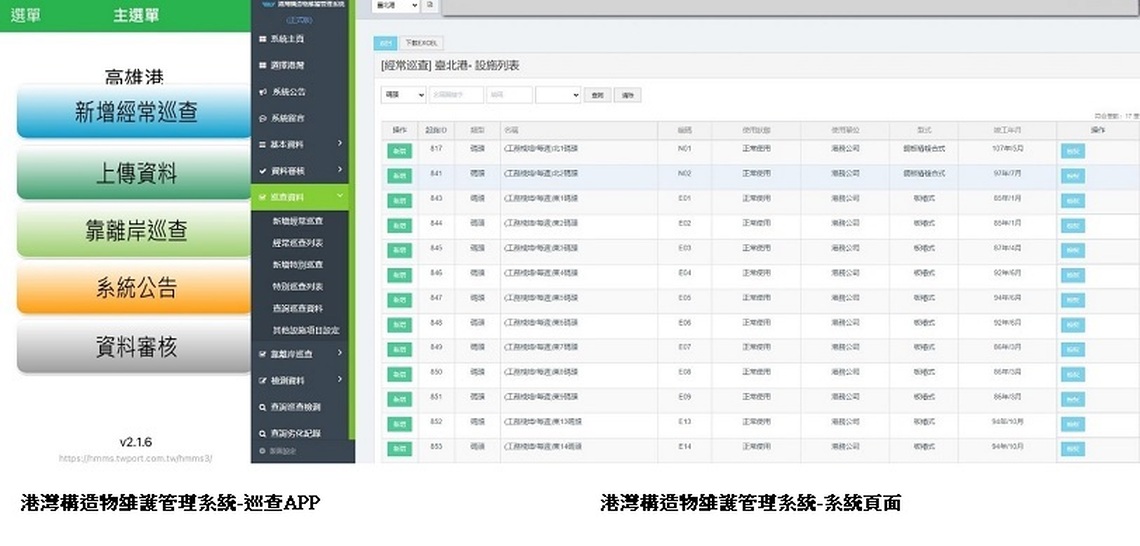This screenshot has height=546, width=1140.
Task: Click the chat icon beside sidebar 系統留言
Action: pos(262,118)
